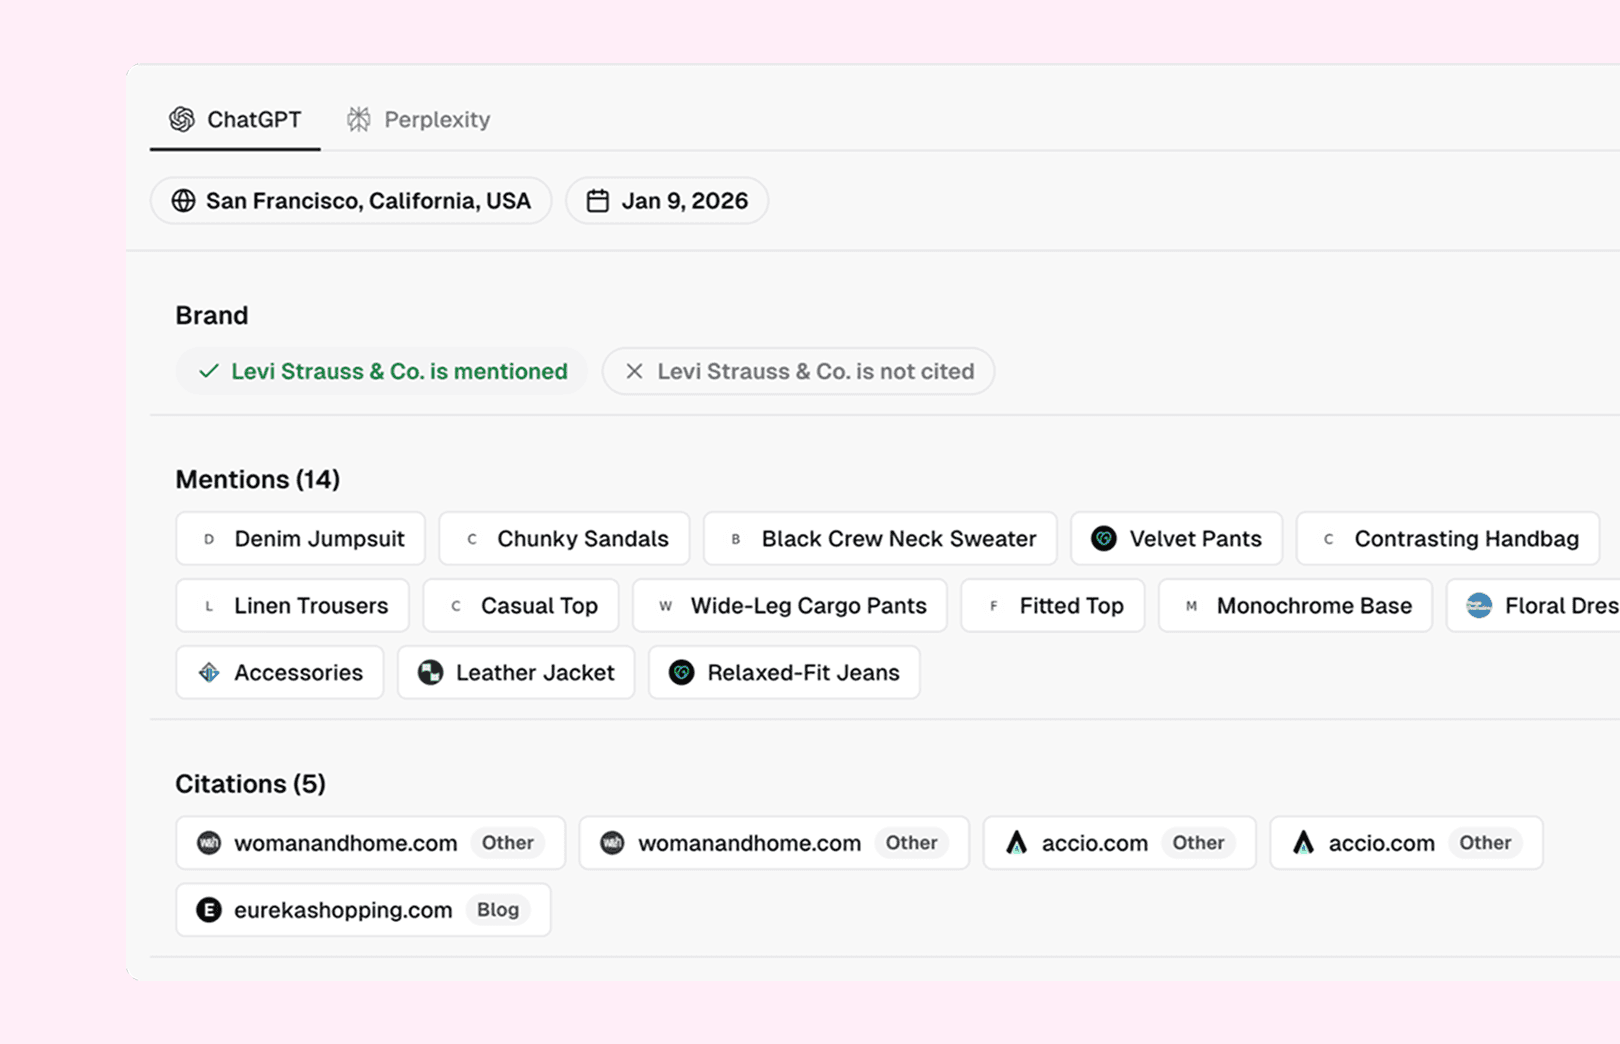Select the Velvet Pants mention chip
The image size is (1620, 1044).
[x=1177, y=539]
